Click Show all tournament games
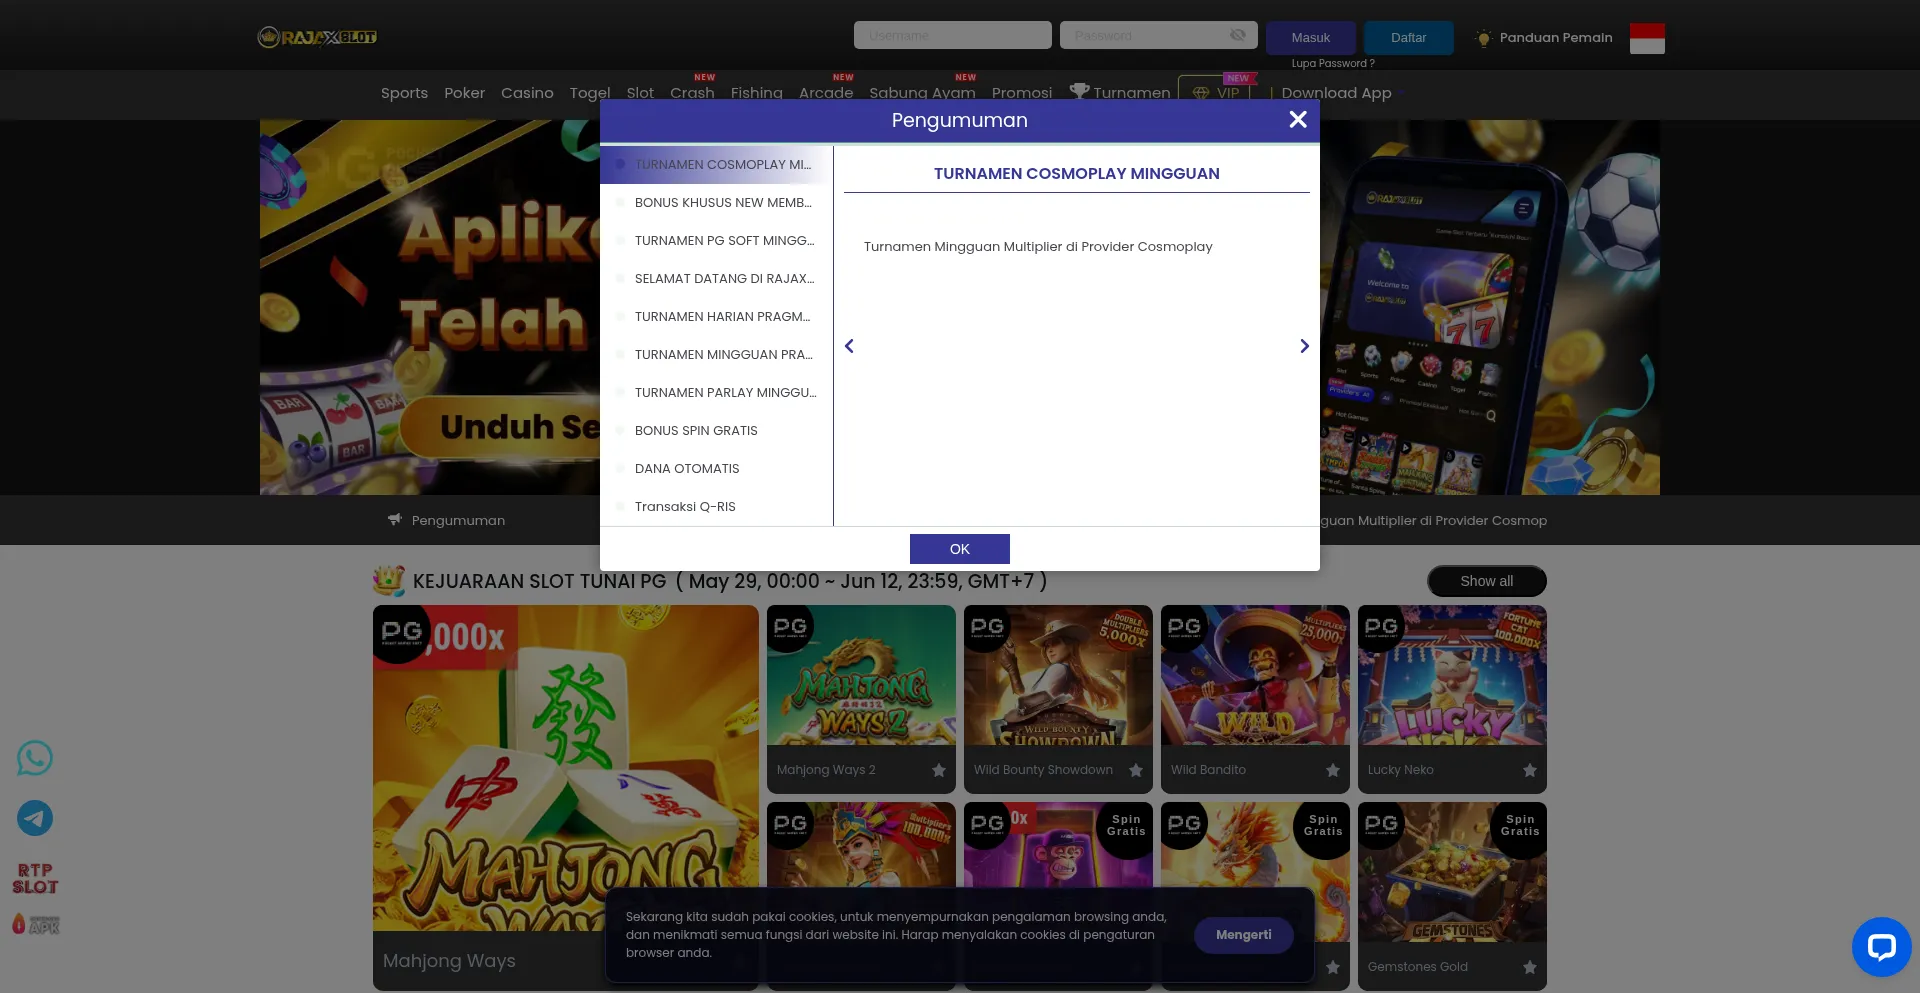 (1486, 581)
